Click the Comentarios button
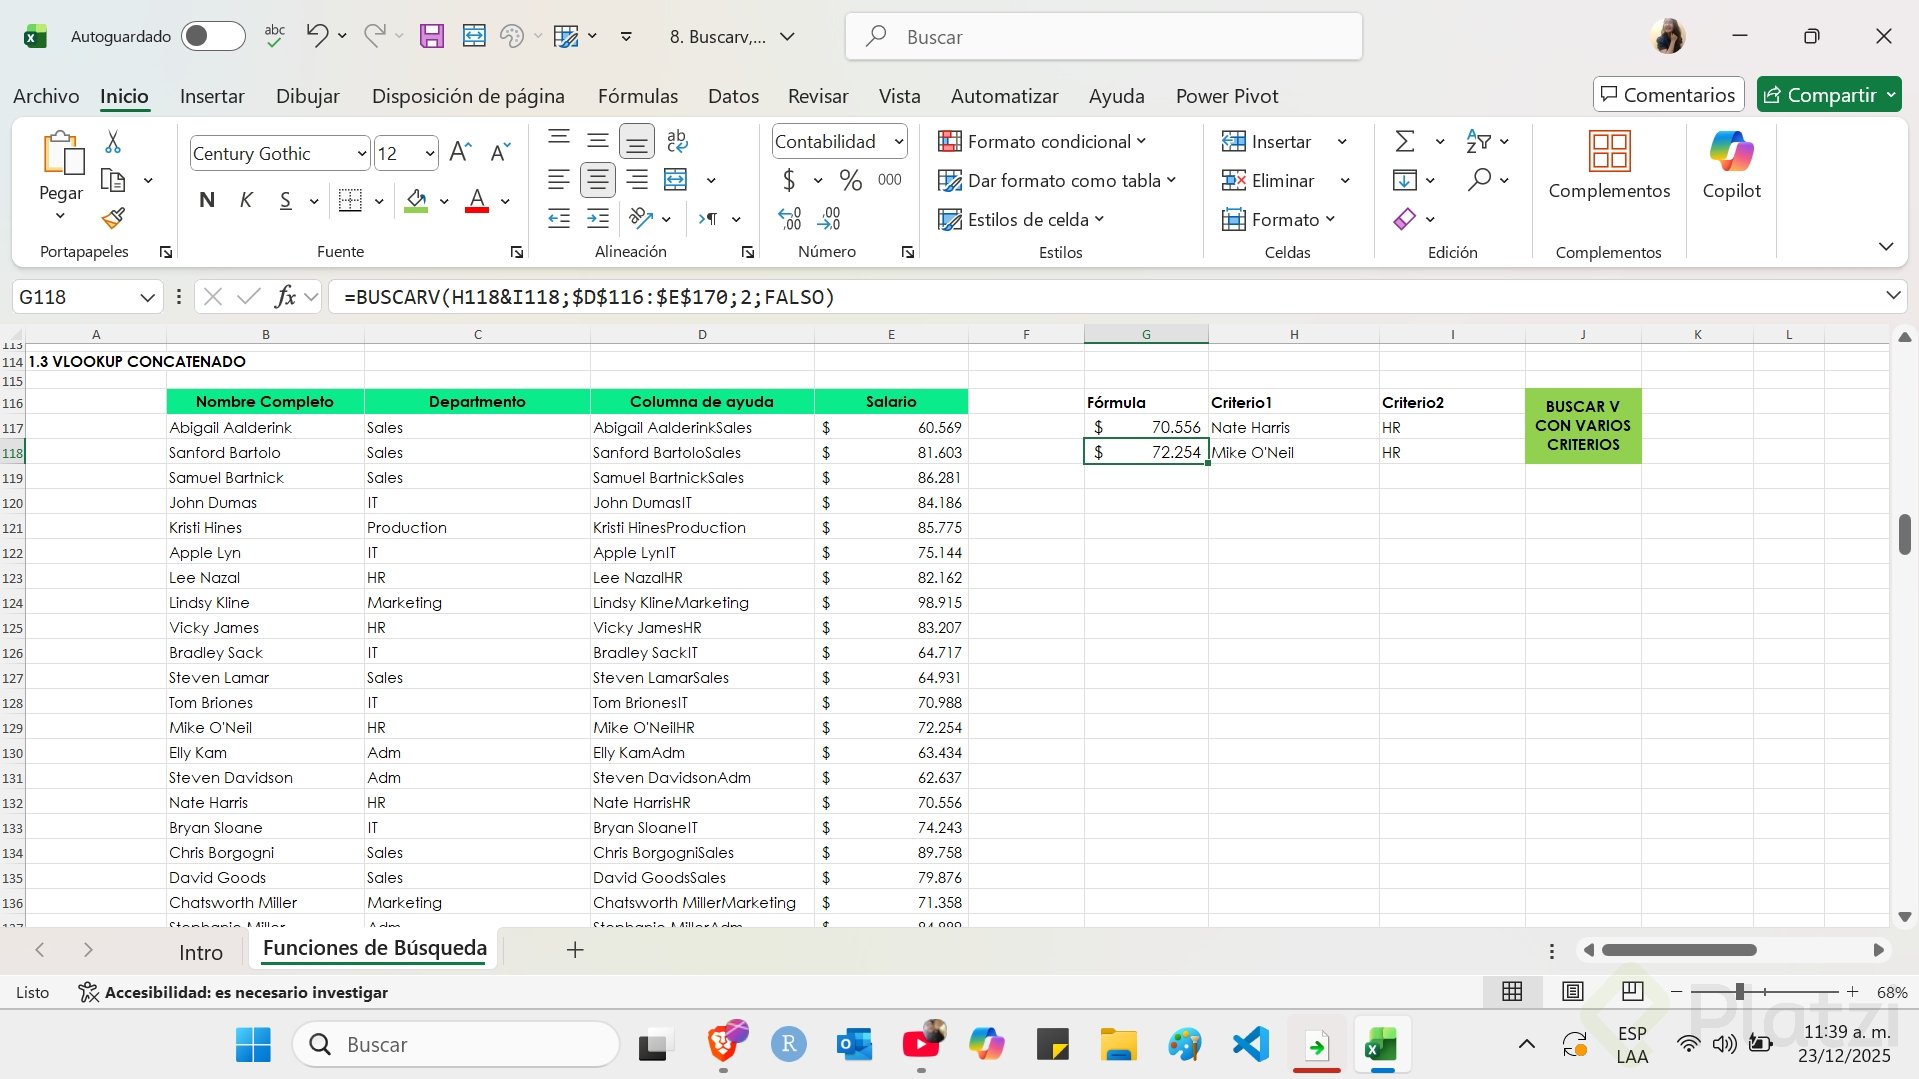 1667,95
